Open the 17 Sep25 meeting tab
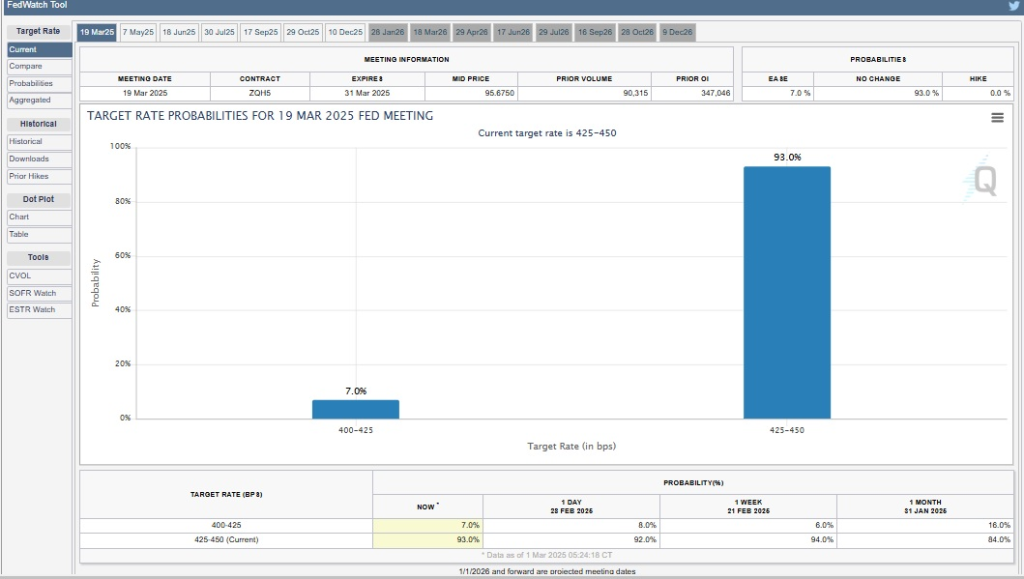 coord(260,32)
